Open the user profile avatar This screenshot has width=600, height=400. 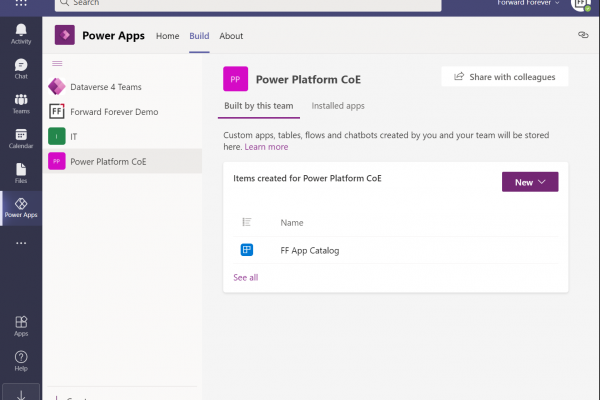(x=582, y=4)
